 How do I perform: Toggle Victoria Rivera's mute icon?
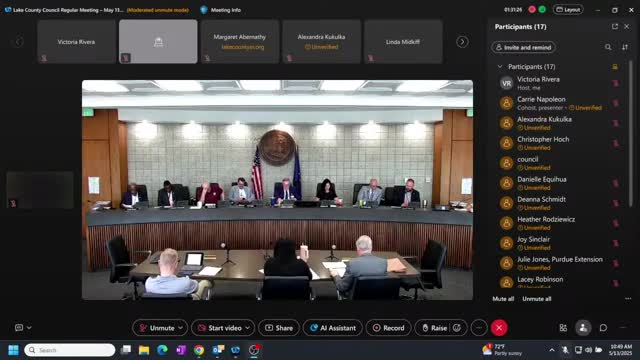616,83
